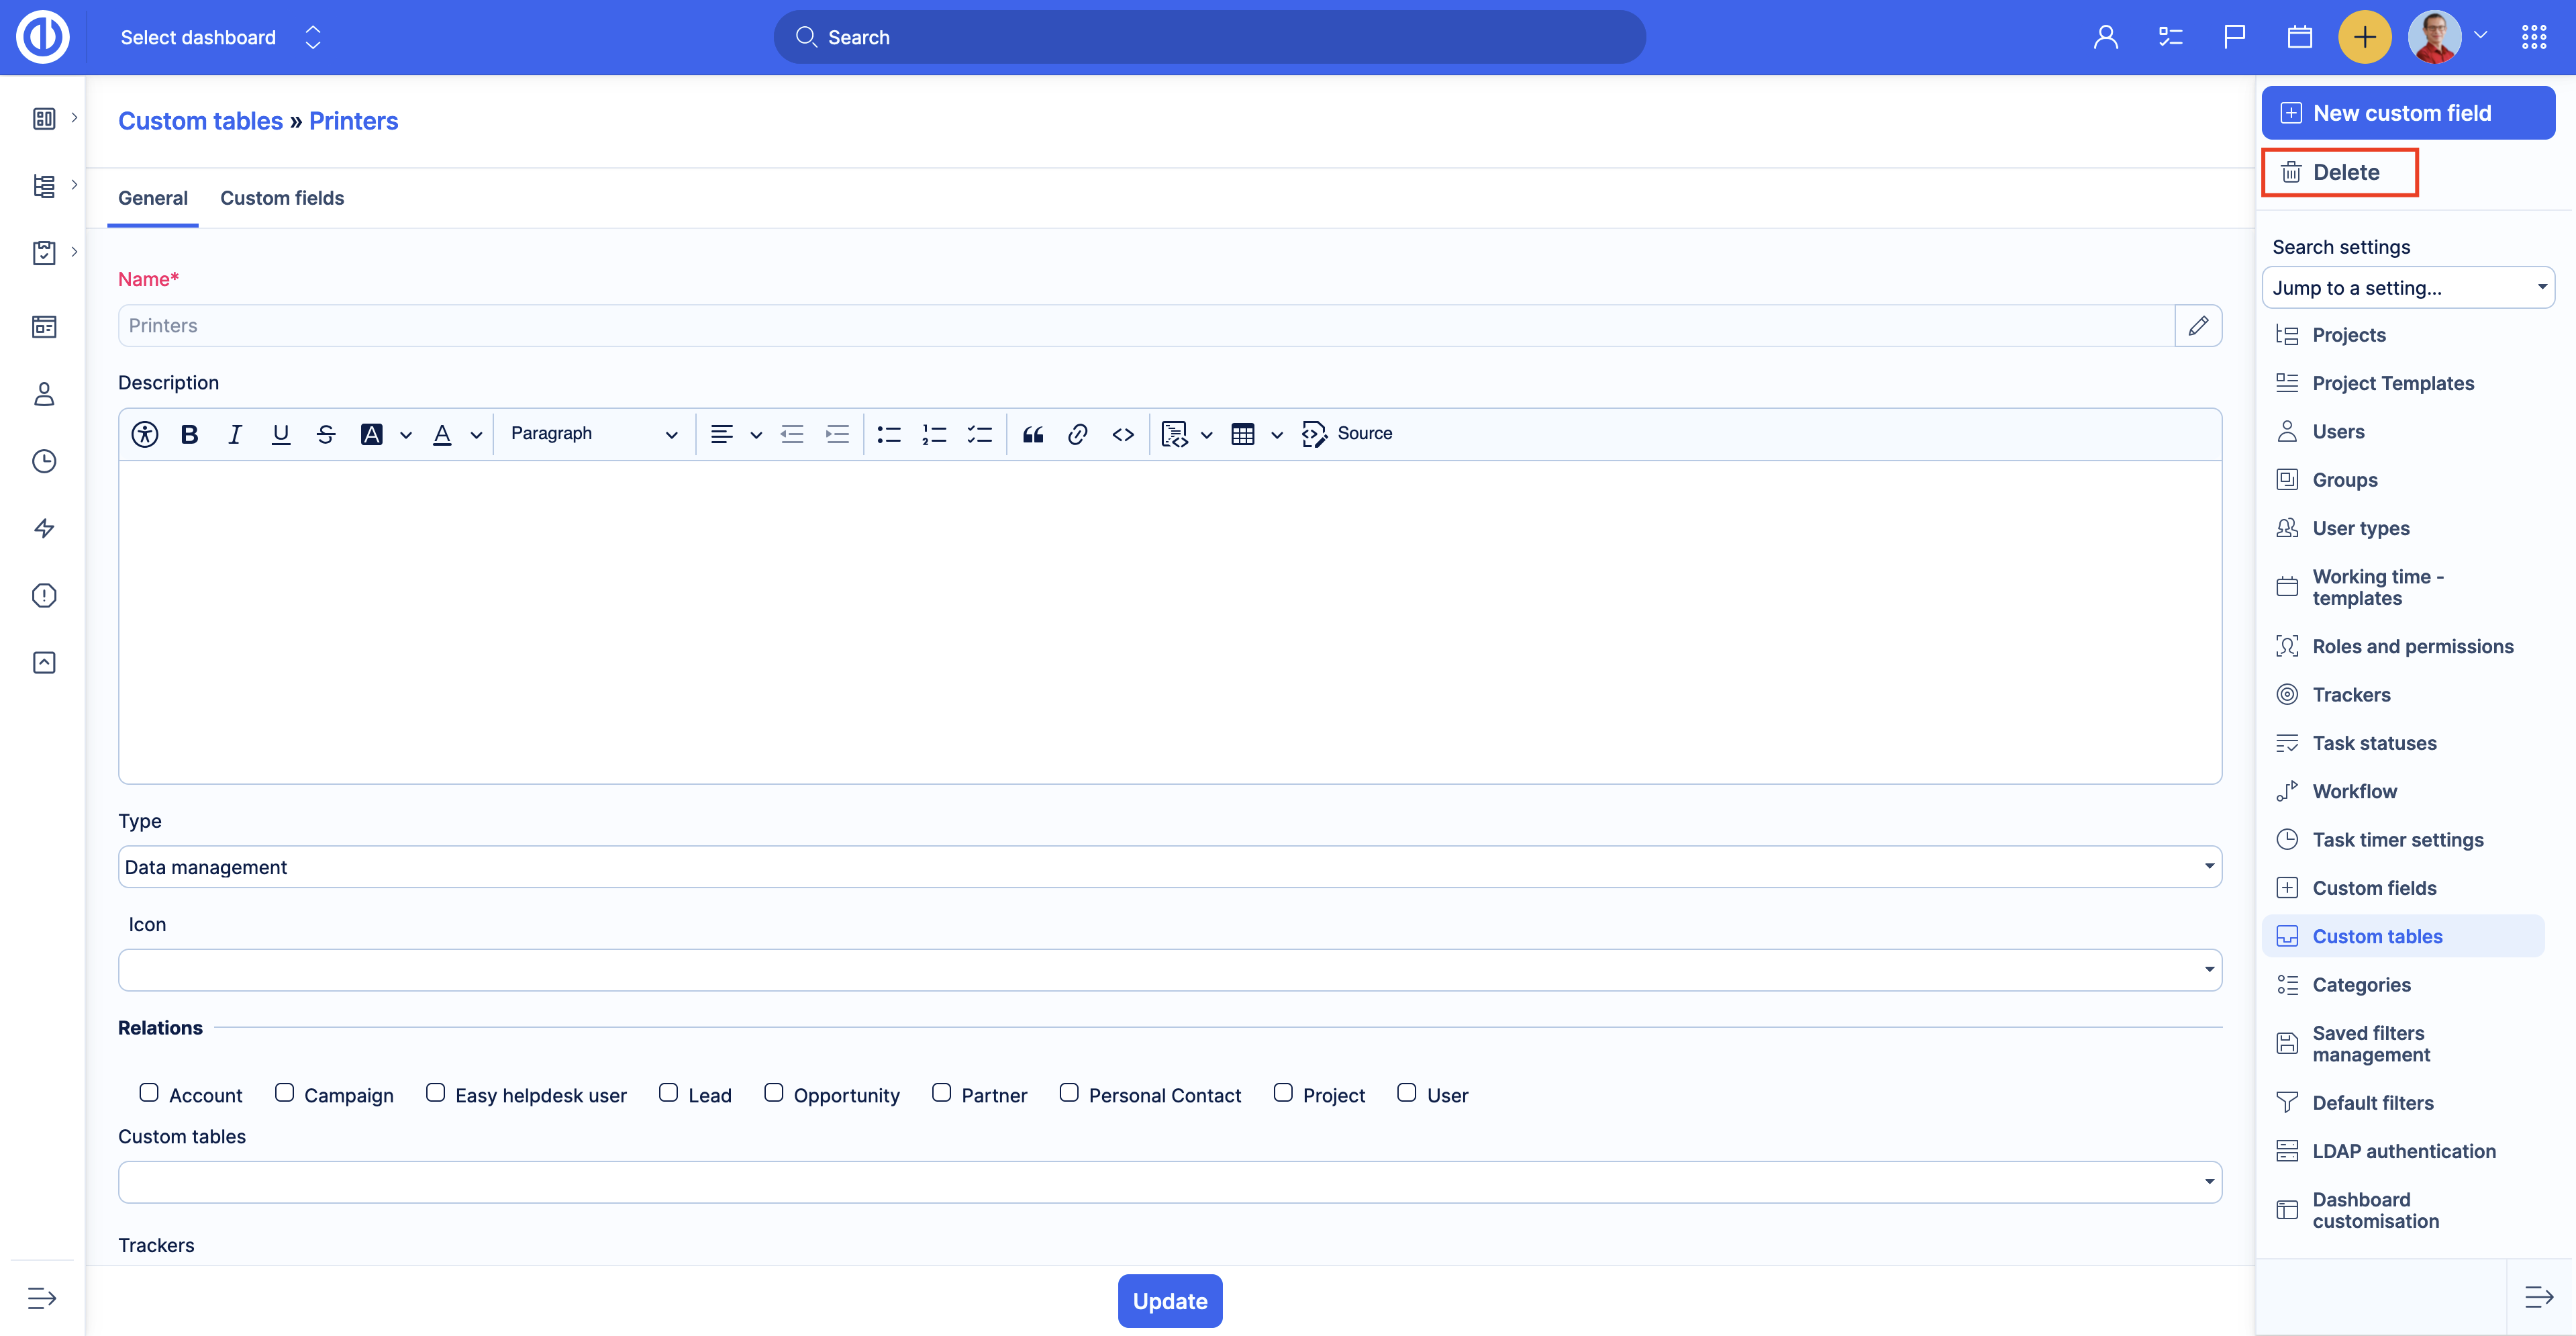2576x1336 pixels.
Task: Insert a bulleted list
Action: pyautogui.click(x=888, y=434)
